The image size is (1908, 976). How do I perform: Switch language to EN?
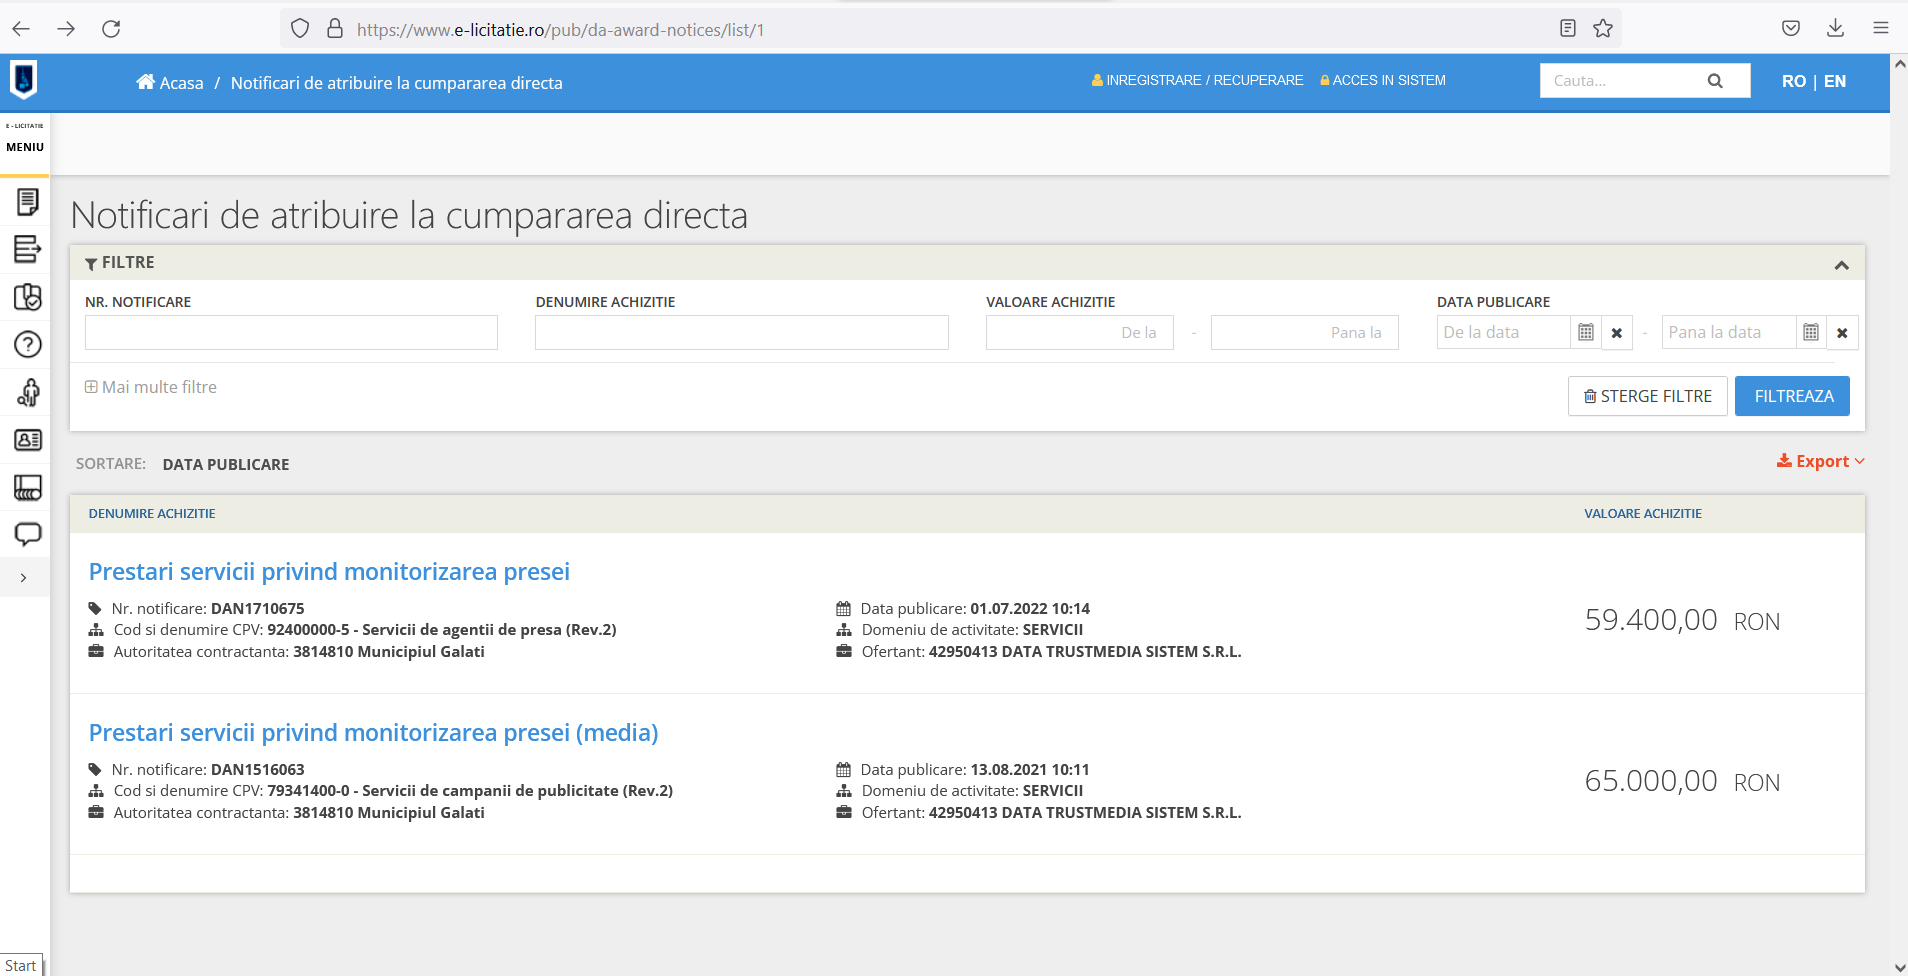coord(1835,81)
